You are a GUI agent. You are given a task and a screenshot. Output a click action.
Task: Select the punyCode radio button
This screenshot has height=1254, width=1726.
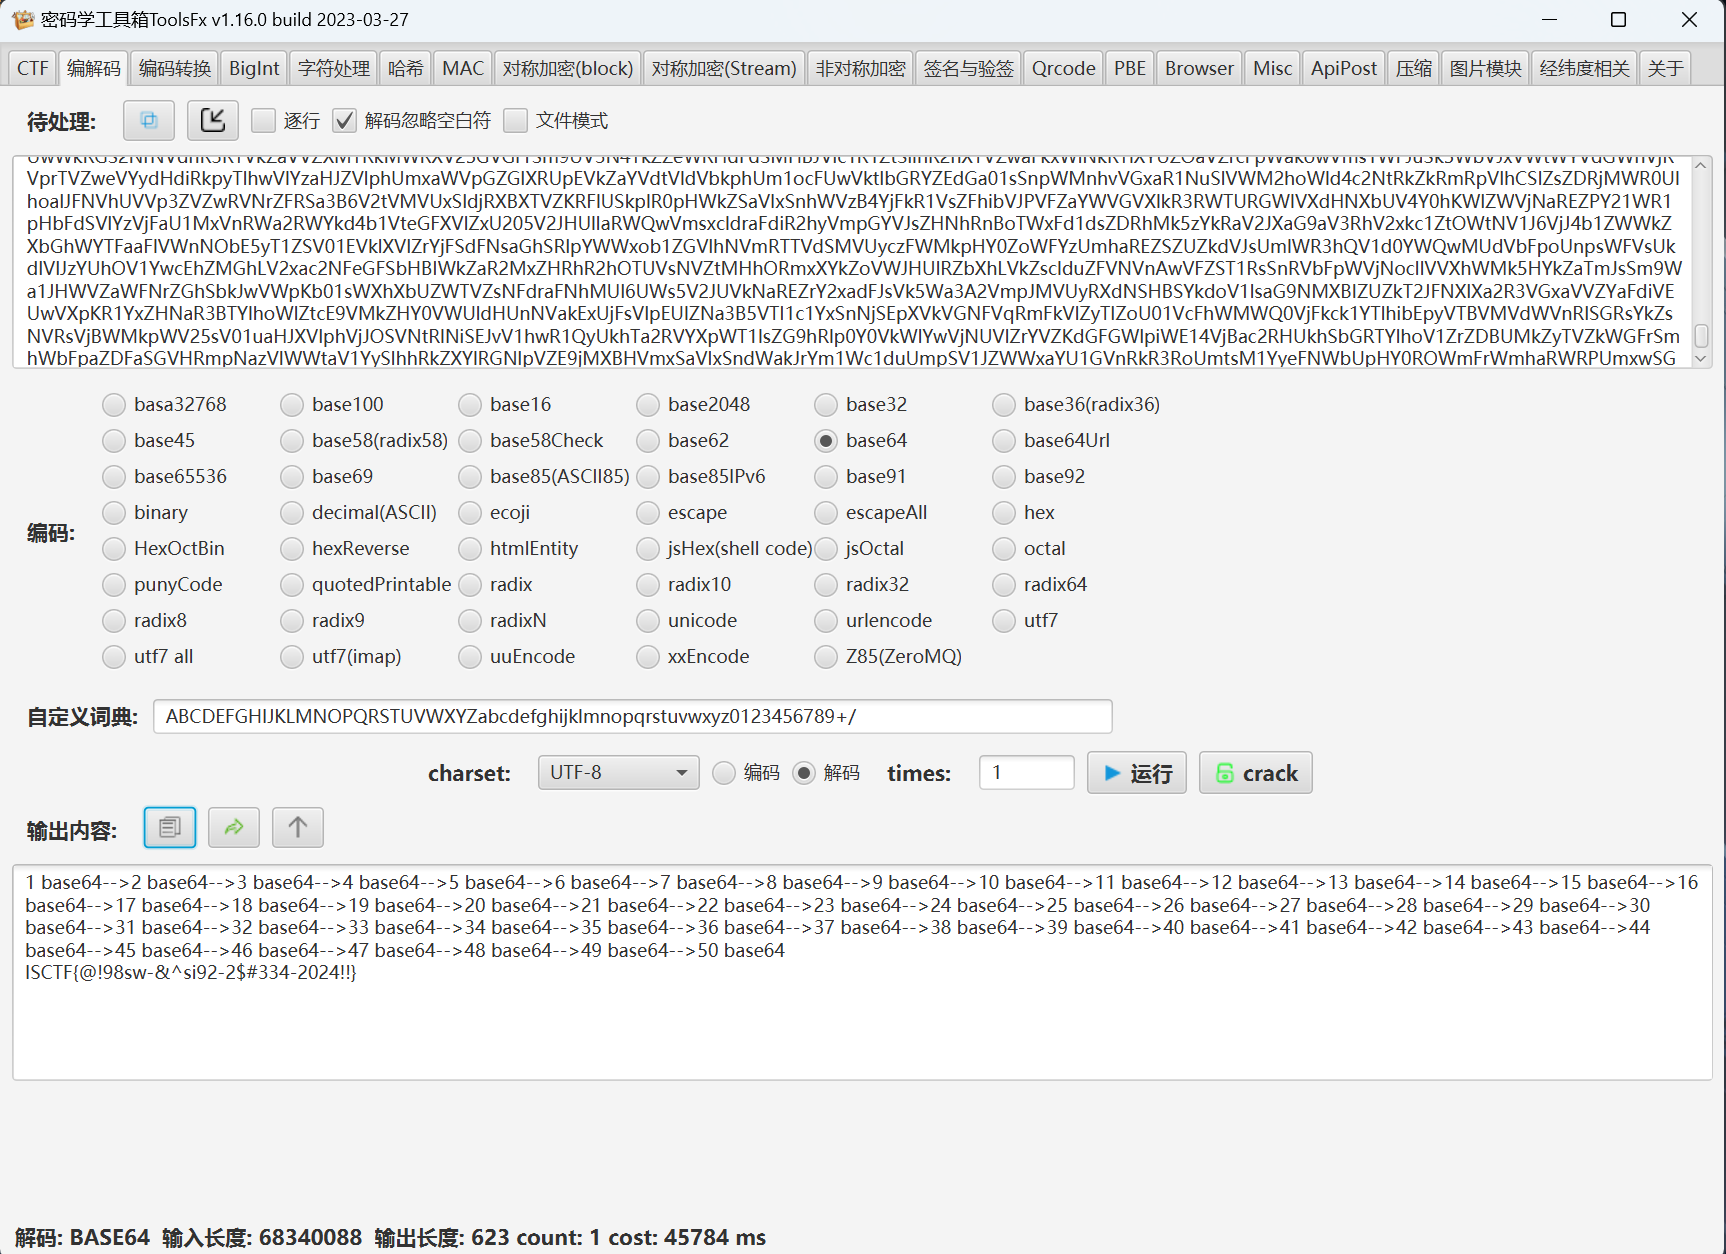(114, 584)
